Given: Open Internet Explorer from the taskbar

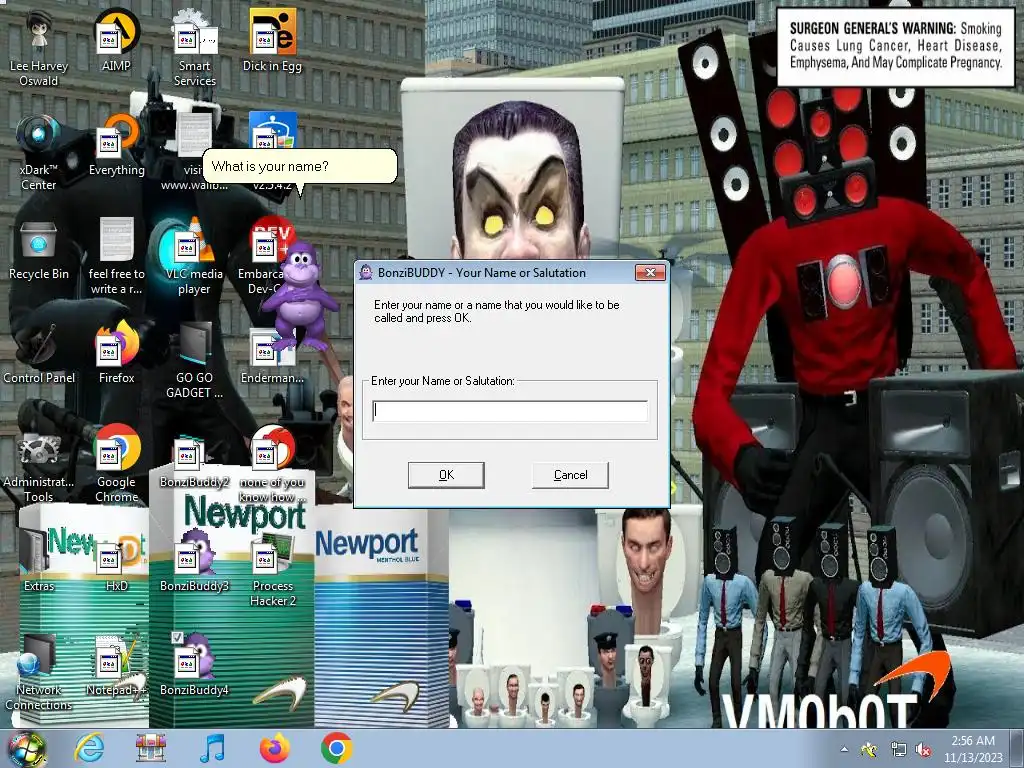Looking at the screenshot, I should pyautogui.click(x=89, y=748).
